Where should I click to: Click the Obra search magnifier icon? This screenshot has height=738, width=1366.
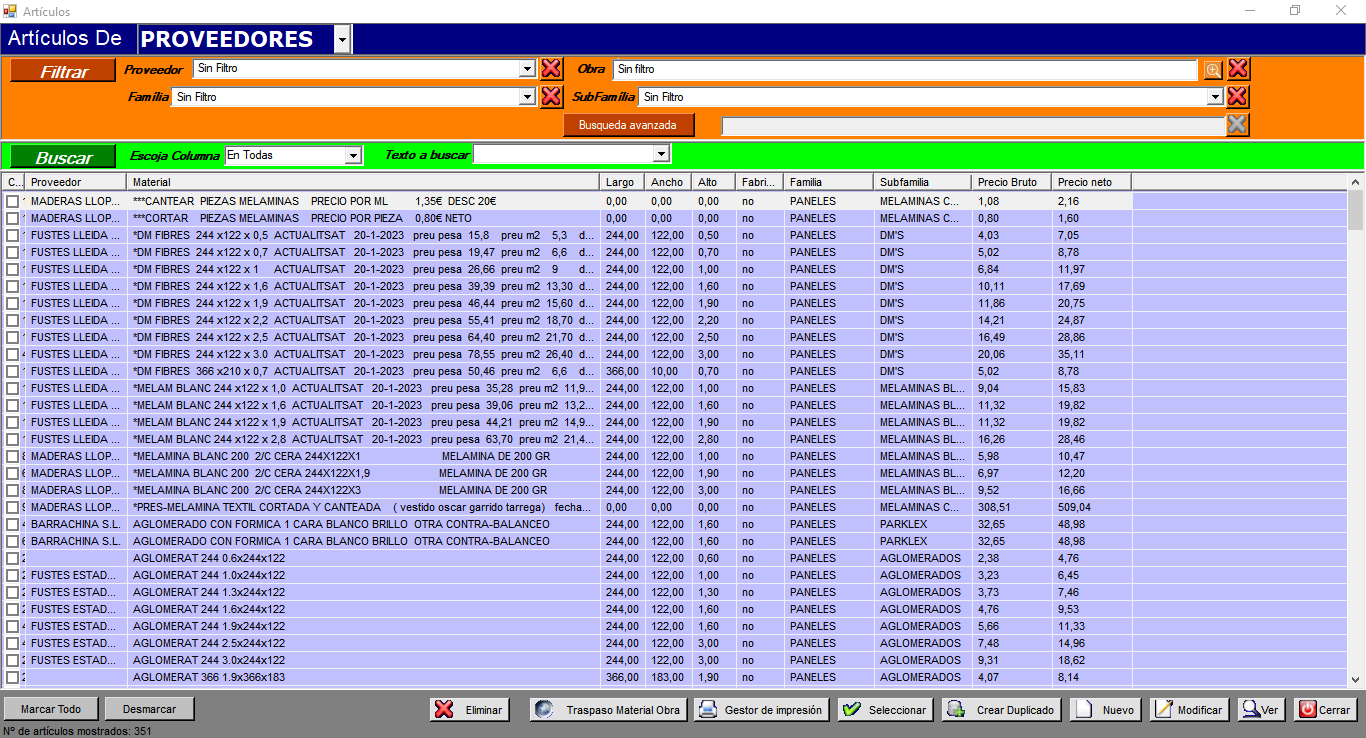click(x=1212, y=69)
